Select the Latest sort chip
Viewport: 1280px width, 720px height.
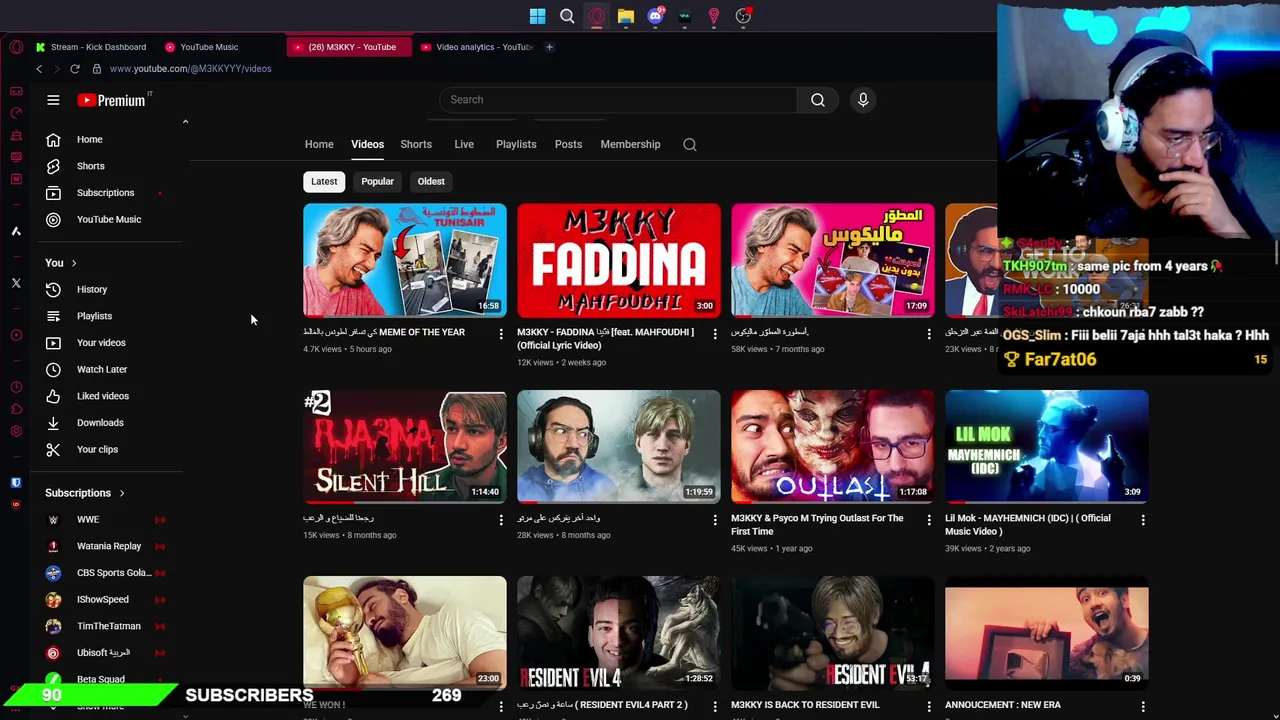(x=324, y=182)
